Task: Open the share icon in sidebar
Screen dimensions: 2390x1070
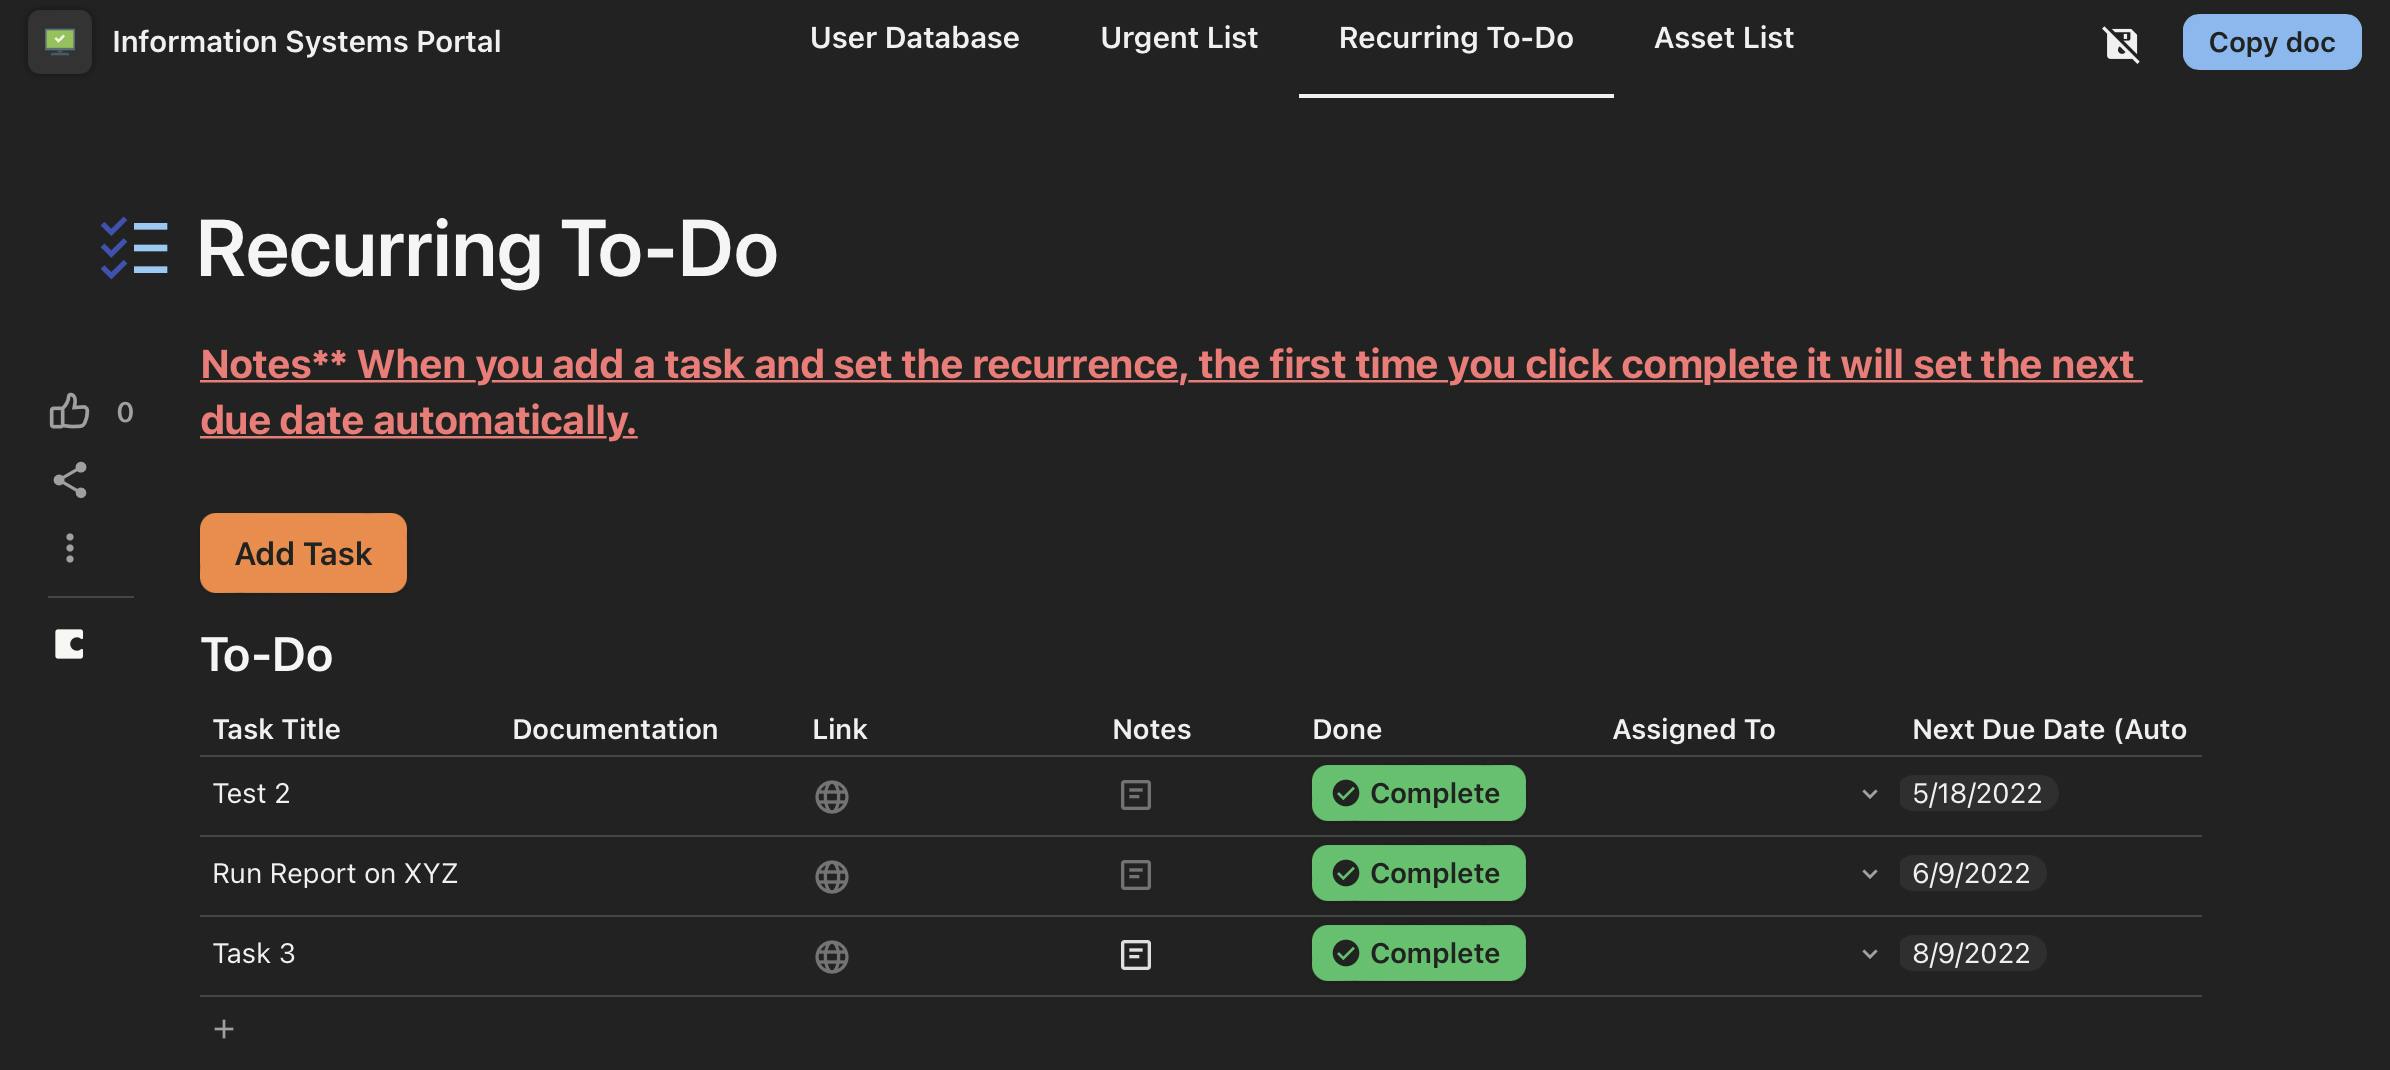Action: pyautogui.click(x=70, y=480)
